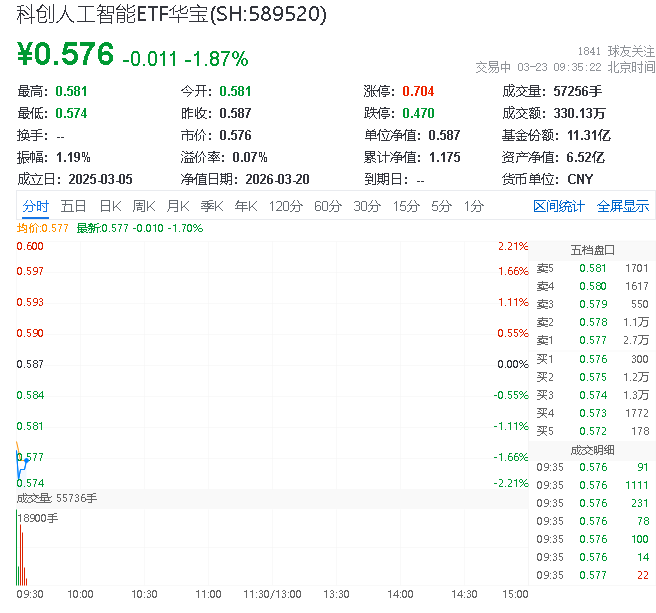Switch to 周K weekly chart

tap(144, 207)
